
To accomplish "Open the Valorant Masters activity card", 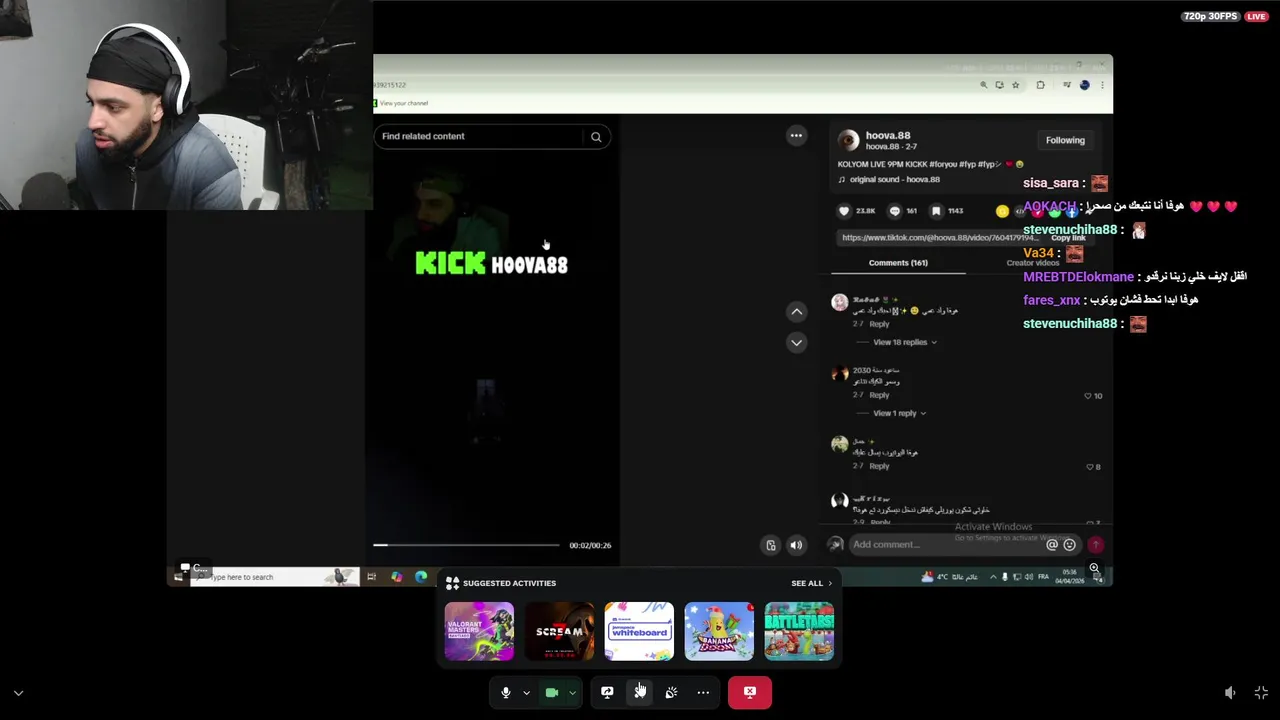I will 479,631.
